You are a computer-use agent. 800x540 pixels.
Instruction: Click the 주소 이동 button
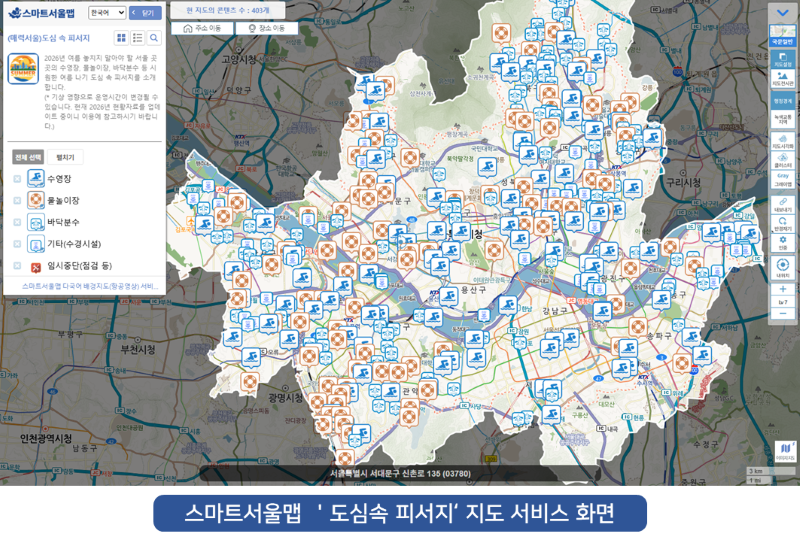pos(202,28)
